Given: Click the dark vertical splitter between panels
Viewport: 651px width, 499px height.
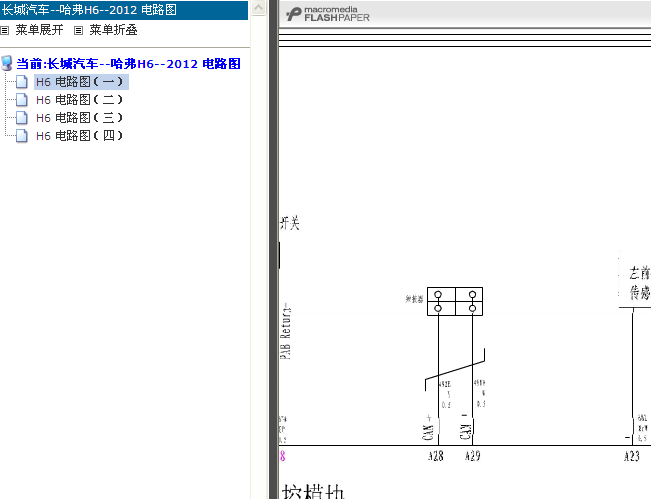Looking at the screenshot, I should point(273,250).
